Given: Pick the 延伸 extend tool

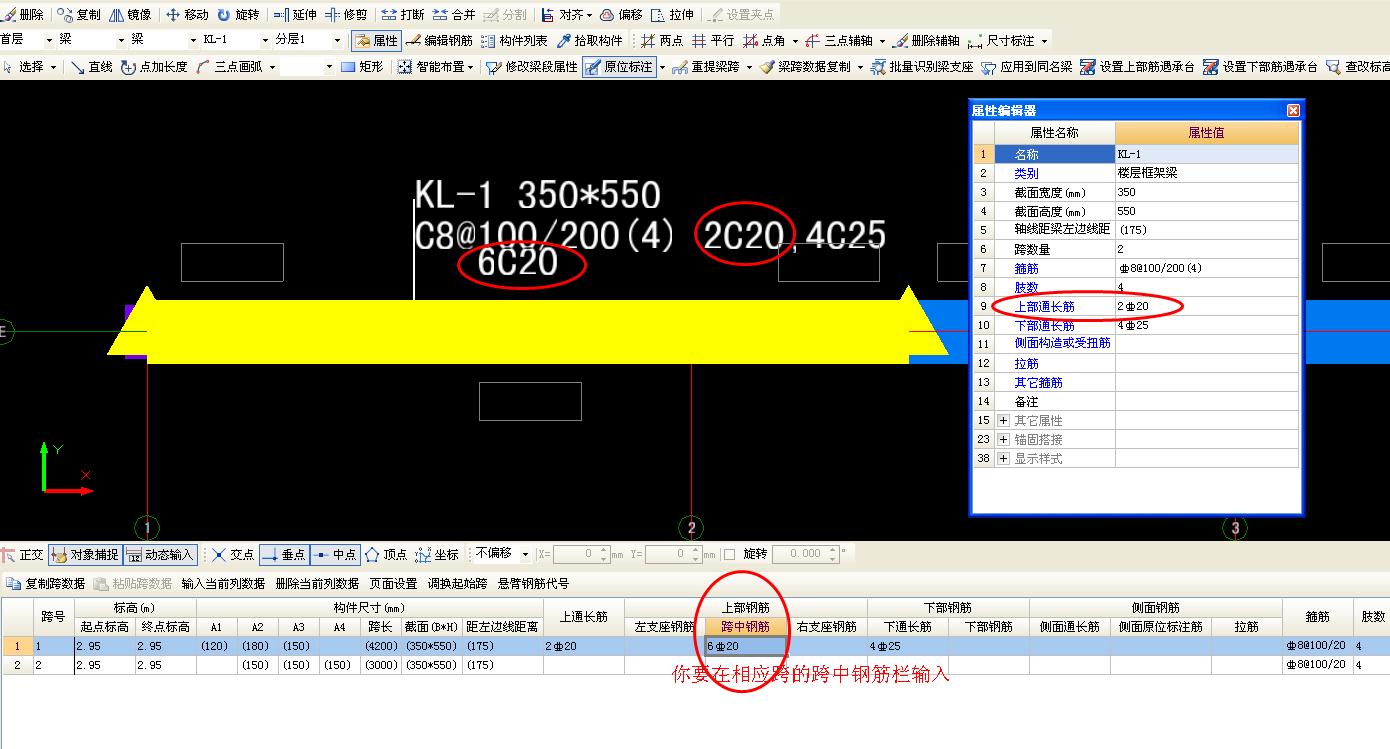Looking at the screenshot, I should [295, 15].
